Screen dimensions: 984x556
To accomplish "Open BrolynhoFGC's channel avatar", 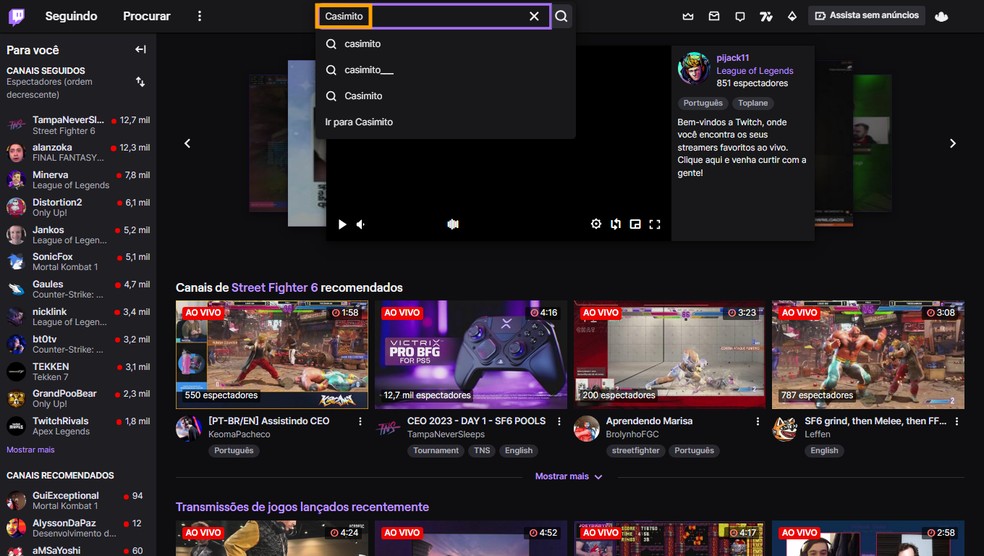I will (x=586, y=429).
